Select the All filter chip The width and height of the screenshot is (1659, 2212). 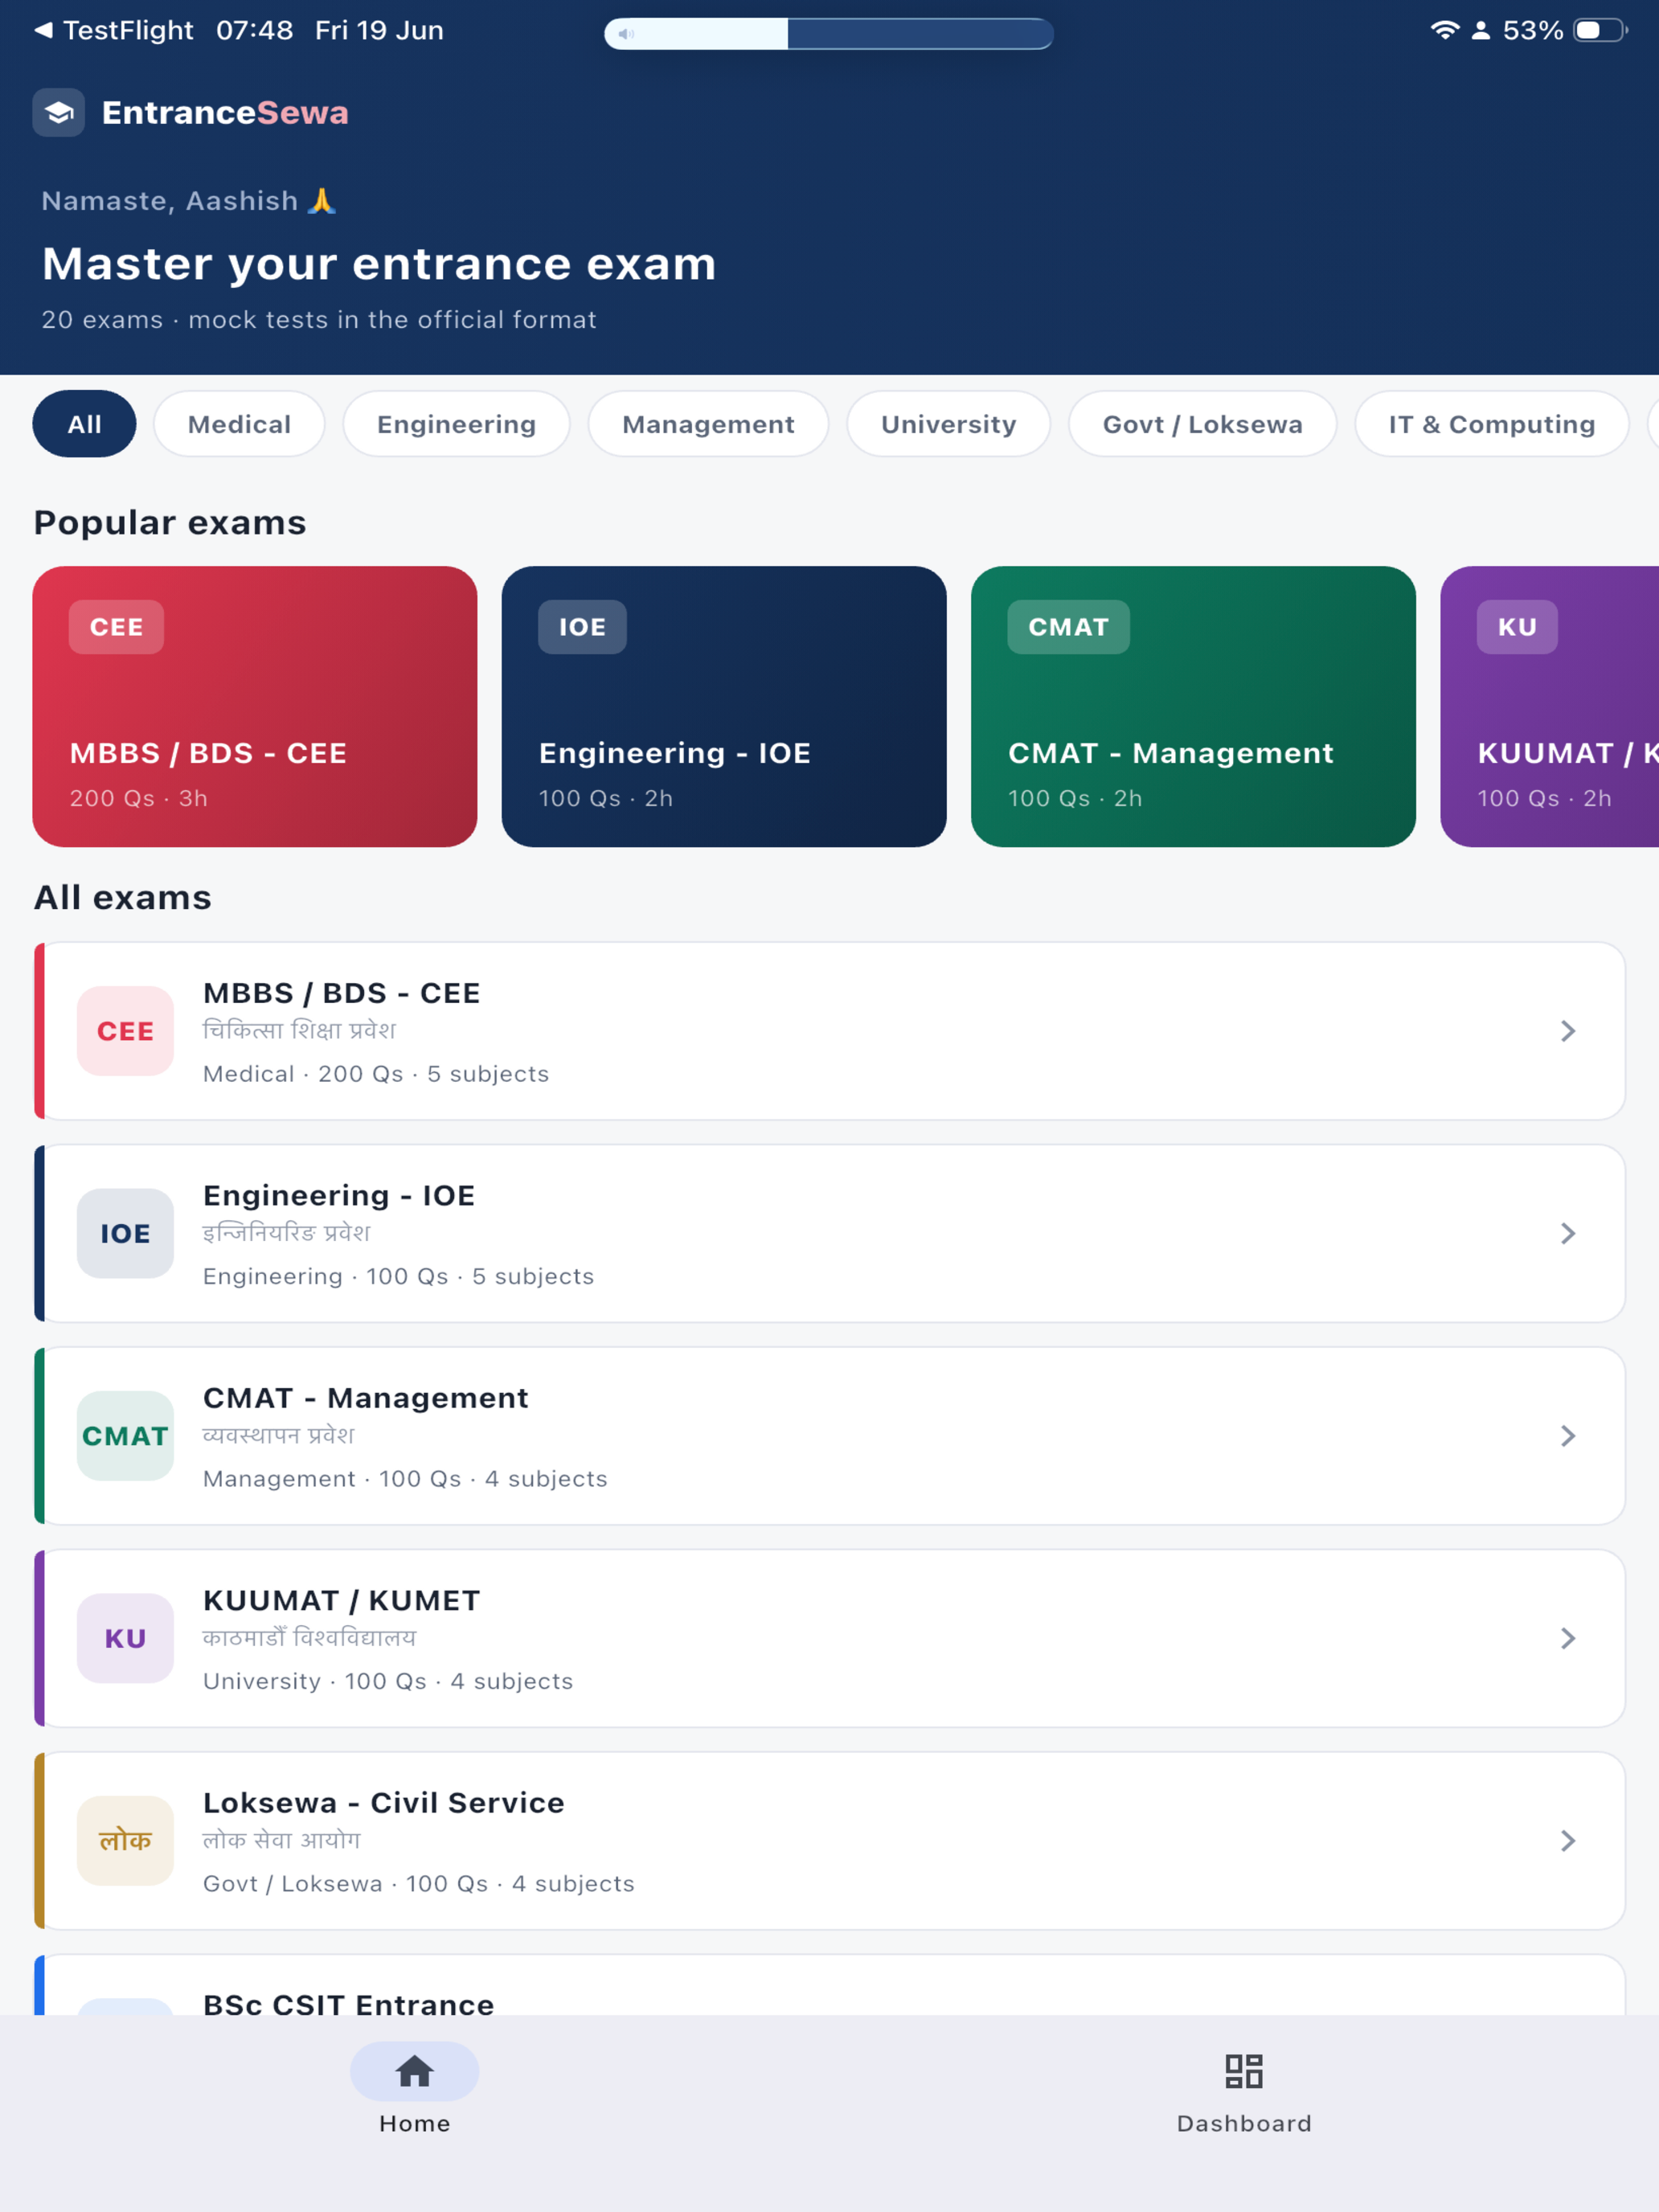[x=85, y=424]
